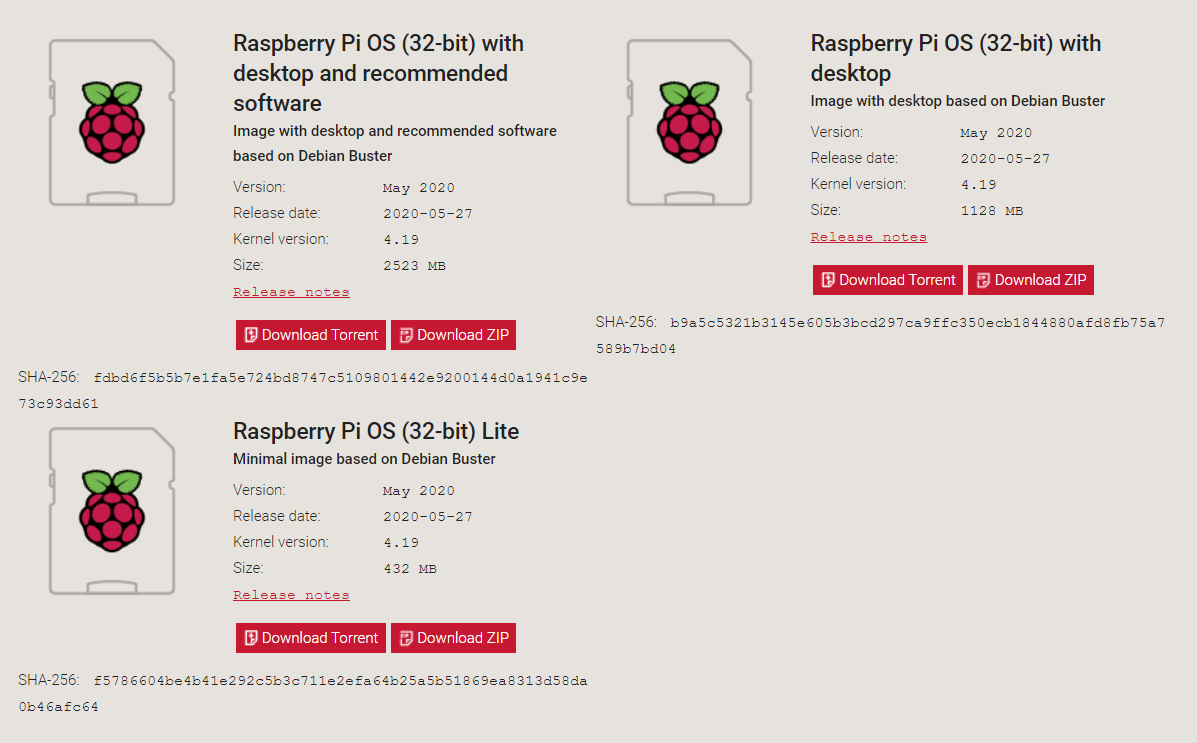Click the Raspberry Pi OS Lite SD card icon
1197x743 pixels.
click(112, 510)
